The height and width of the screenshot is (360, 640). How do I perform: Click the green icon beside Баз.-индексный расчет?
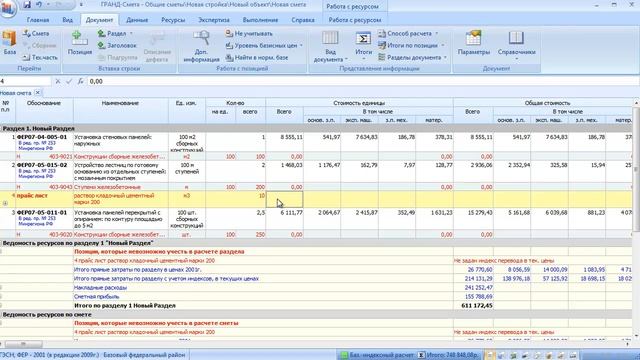pyautogui.click(x=344, y=355)
